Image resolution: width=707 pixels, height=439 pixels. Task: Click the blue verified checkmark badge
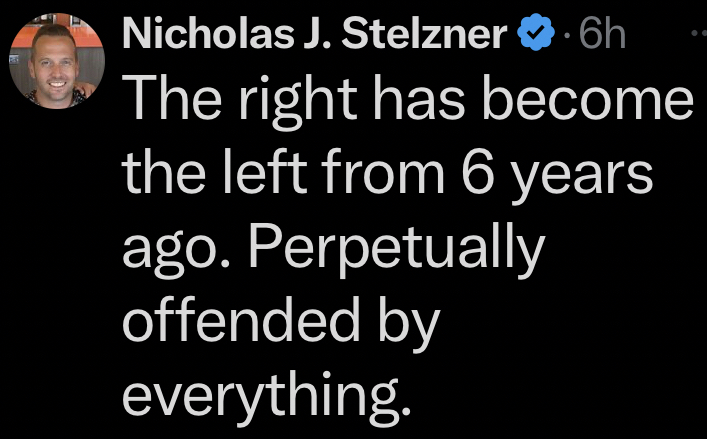tap(536, 36)
